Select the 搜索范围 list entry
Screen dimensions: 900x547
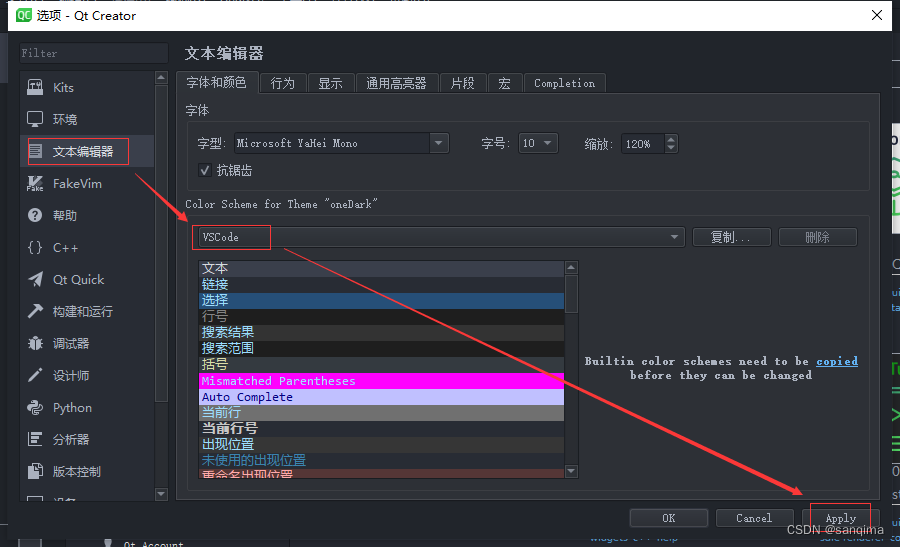[x=381, y=348]
